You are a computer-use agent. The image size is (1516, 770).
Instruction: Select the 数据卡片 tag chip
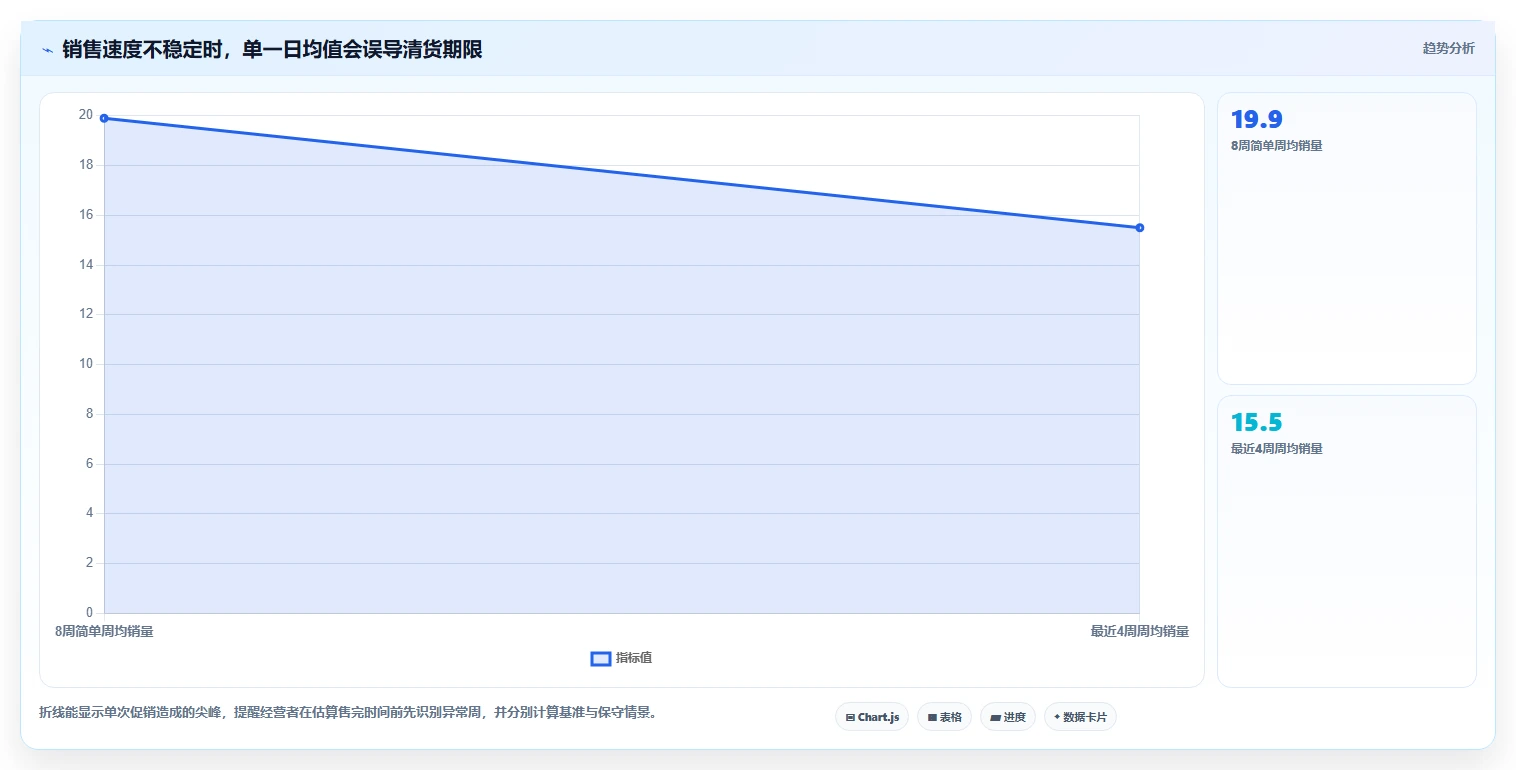point(1080,717)
